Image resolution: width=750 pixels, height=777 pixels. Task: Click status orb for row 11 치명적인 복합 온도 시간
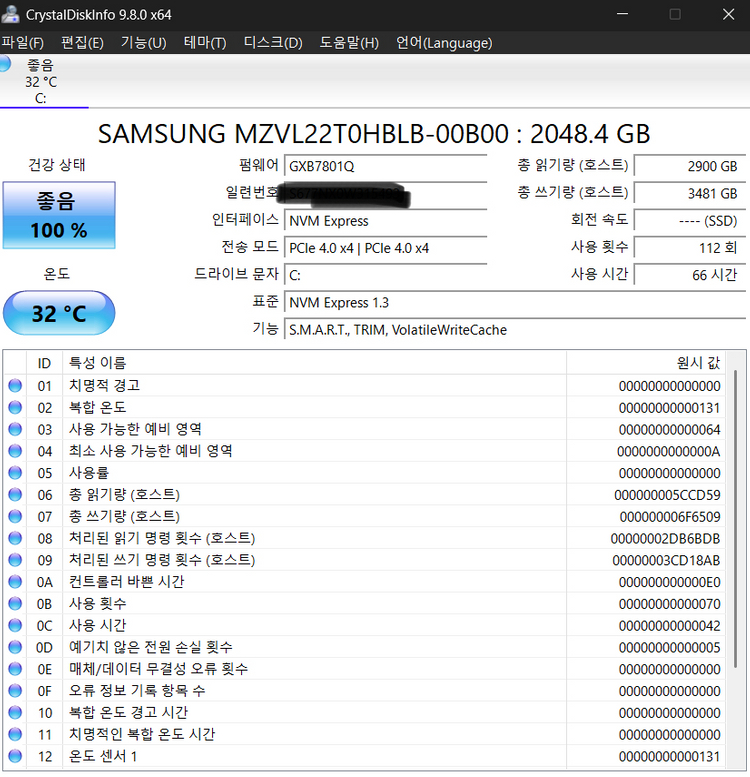pyautogui.click(x=15, y=734)
